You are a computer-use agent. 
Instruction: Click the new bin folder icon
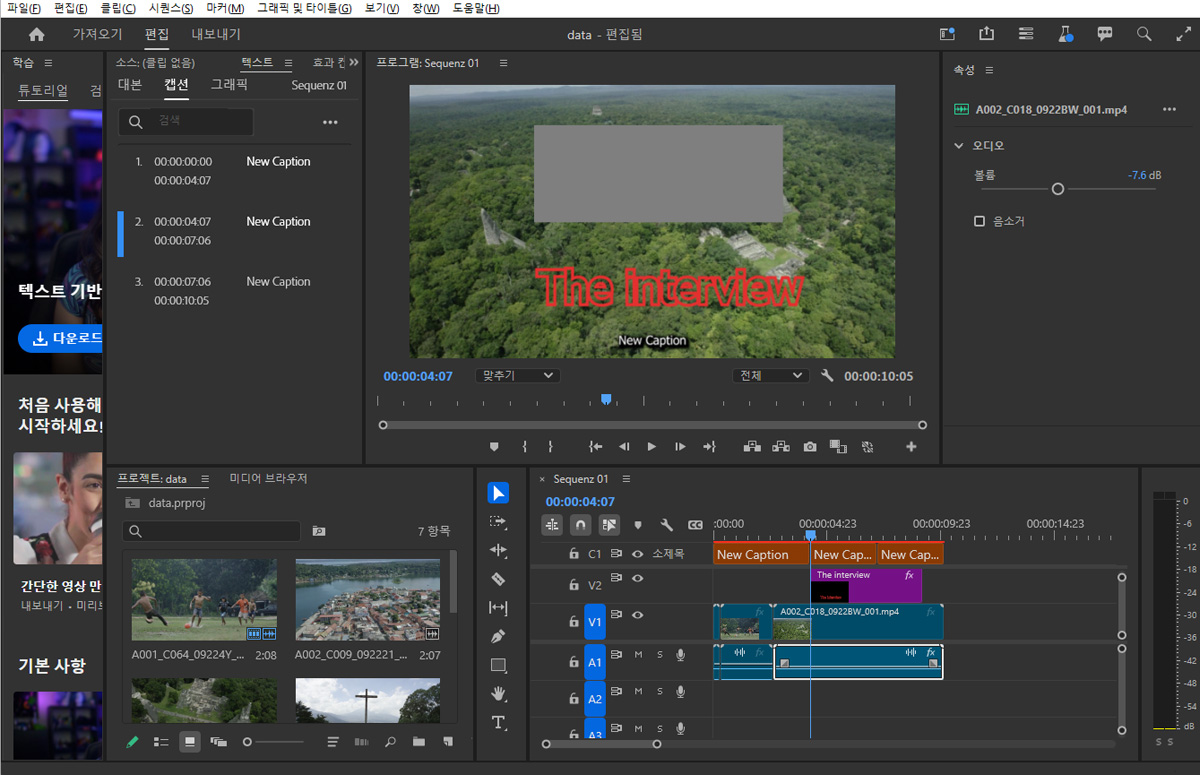(x=419, y=742)
